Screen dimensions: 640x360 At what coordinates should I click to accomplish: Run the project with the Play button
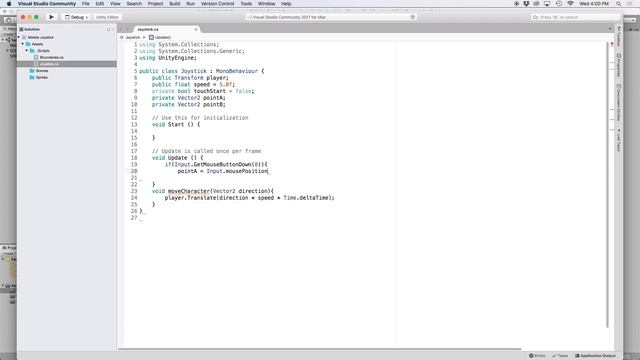click(51, 17)
